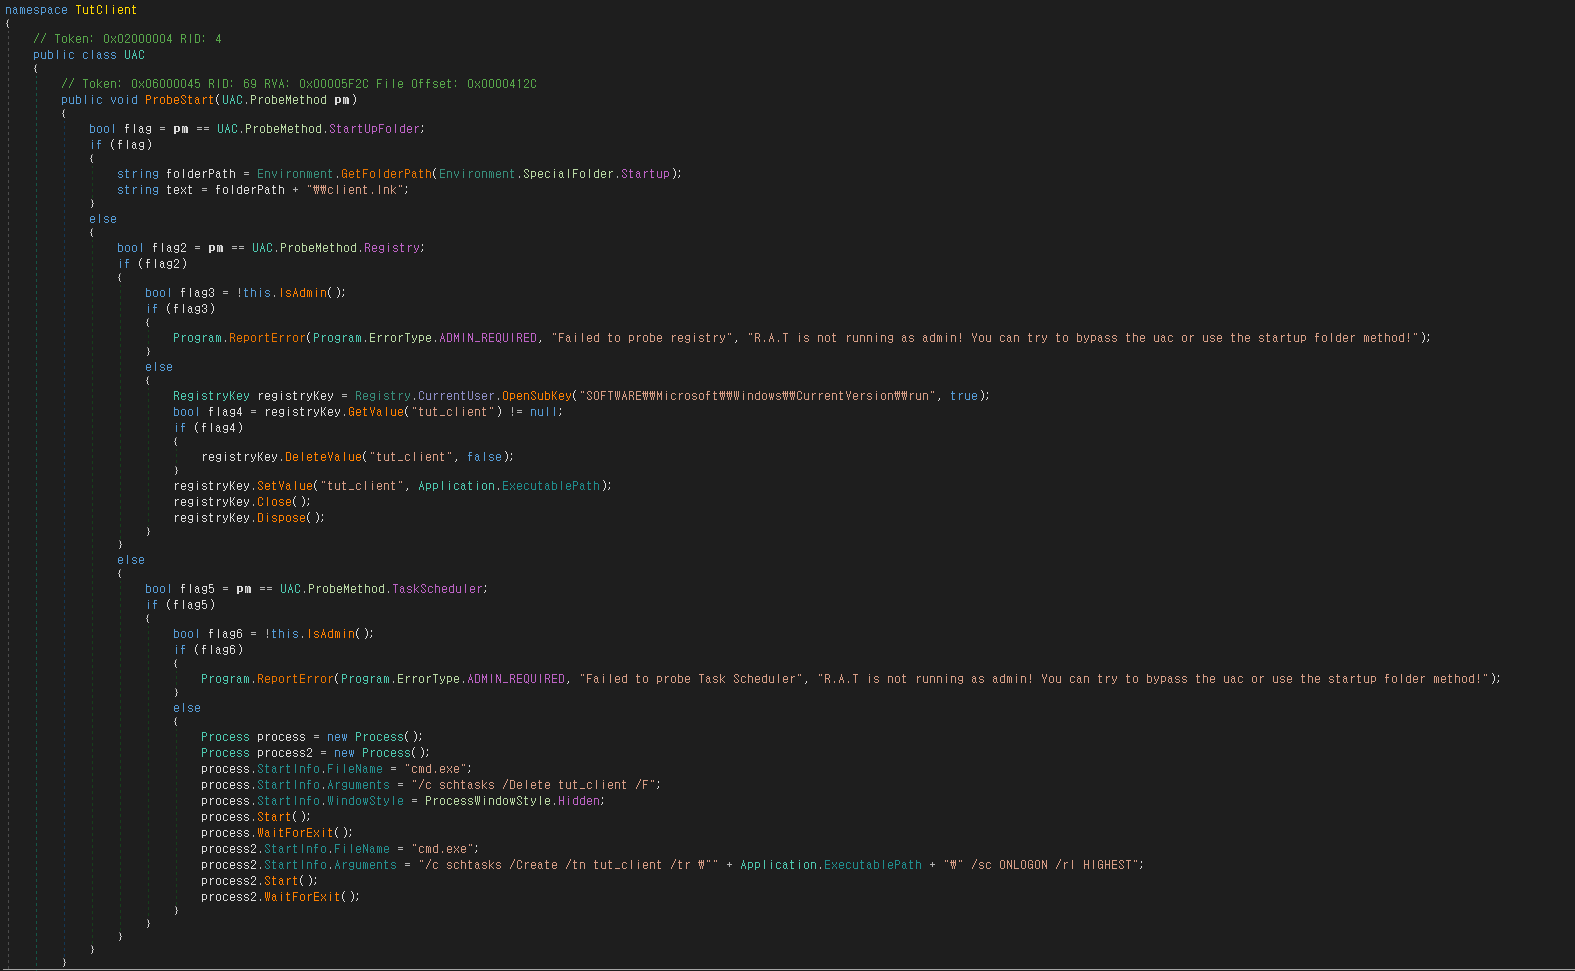Viewport: 1575px width, 971px height.
Task: Click SpecialFolder in the folderPath line
Action: pos(568,174)
